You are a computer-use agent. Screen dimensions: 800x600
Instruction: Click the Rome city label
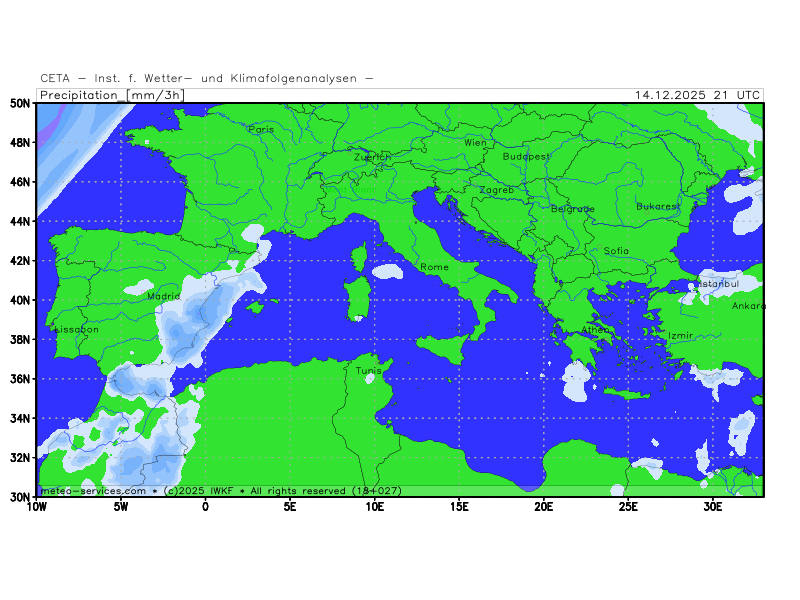point(434,267)
